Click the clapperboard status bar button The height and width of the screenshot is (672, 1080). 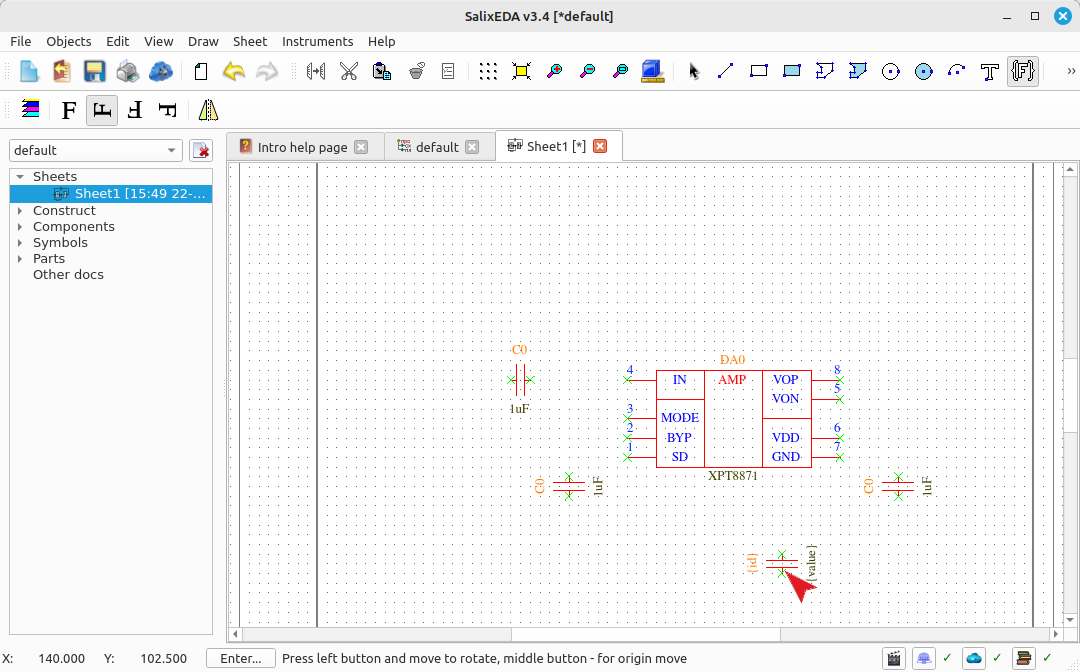pyautogui.click(x=894, y=659)
